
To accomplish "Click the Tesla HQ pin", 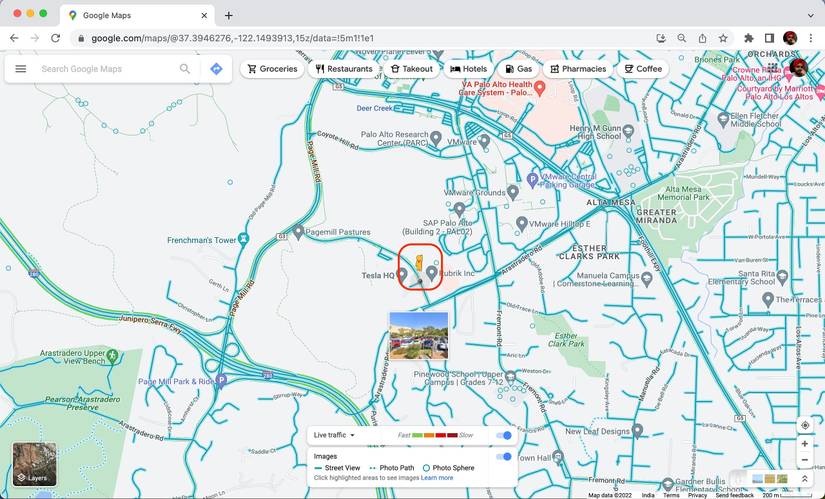I will pos(402,274).
